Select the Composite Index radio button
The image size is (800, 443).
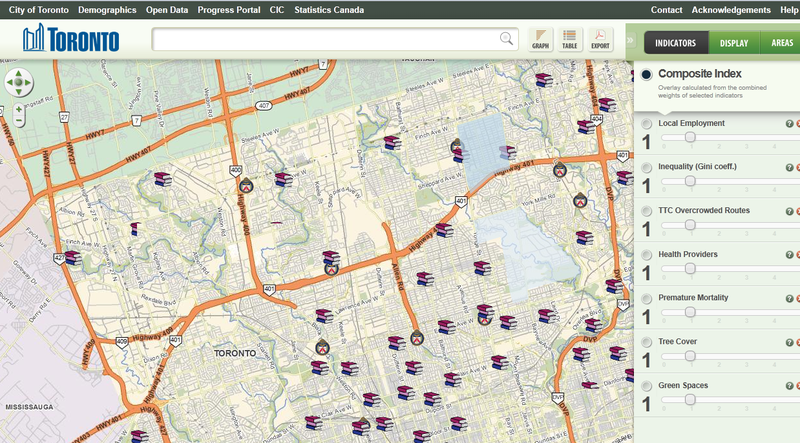click(x=647, y=75)
